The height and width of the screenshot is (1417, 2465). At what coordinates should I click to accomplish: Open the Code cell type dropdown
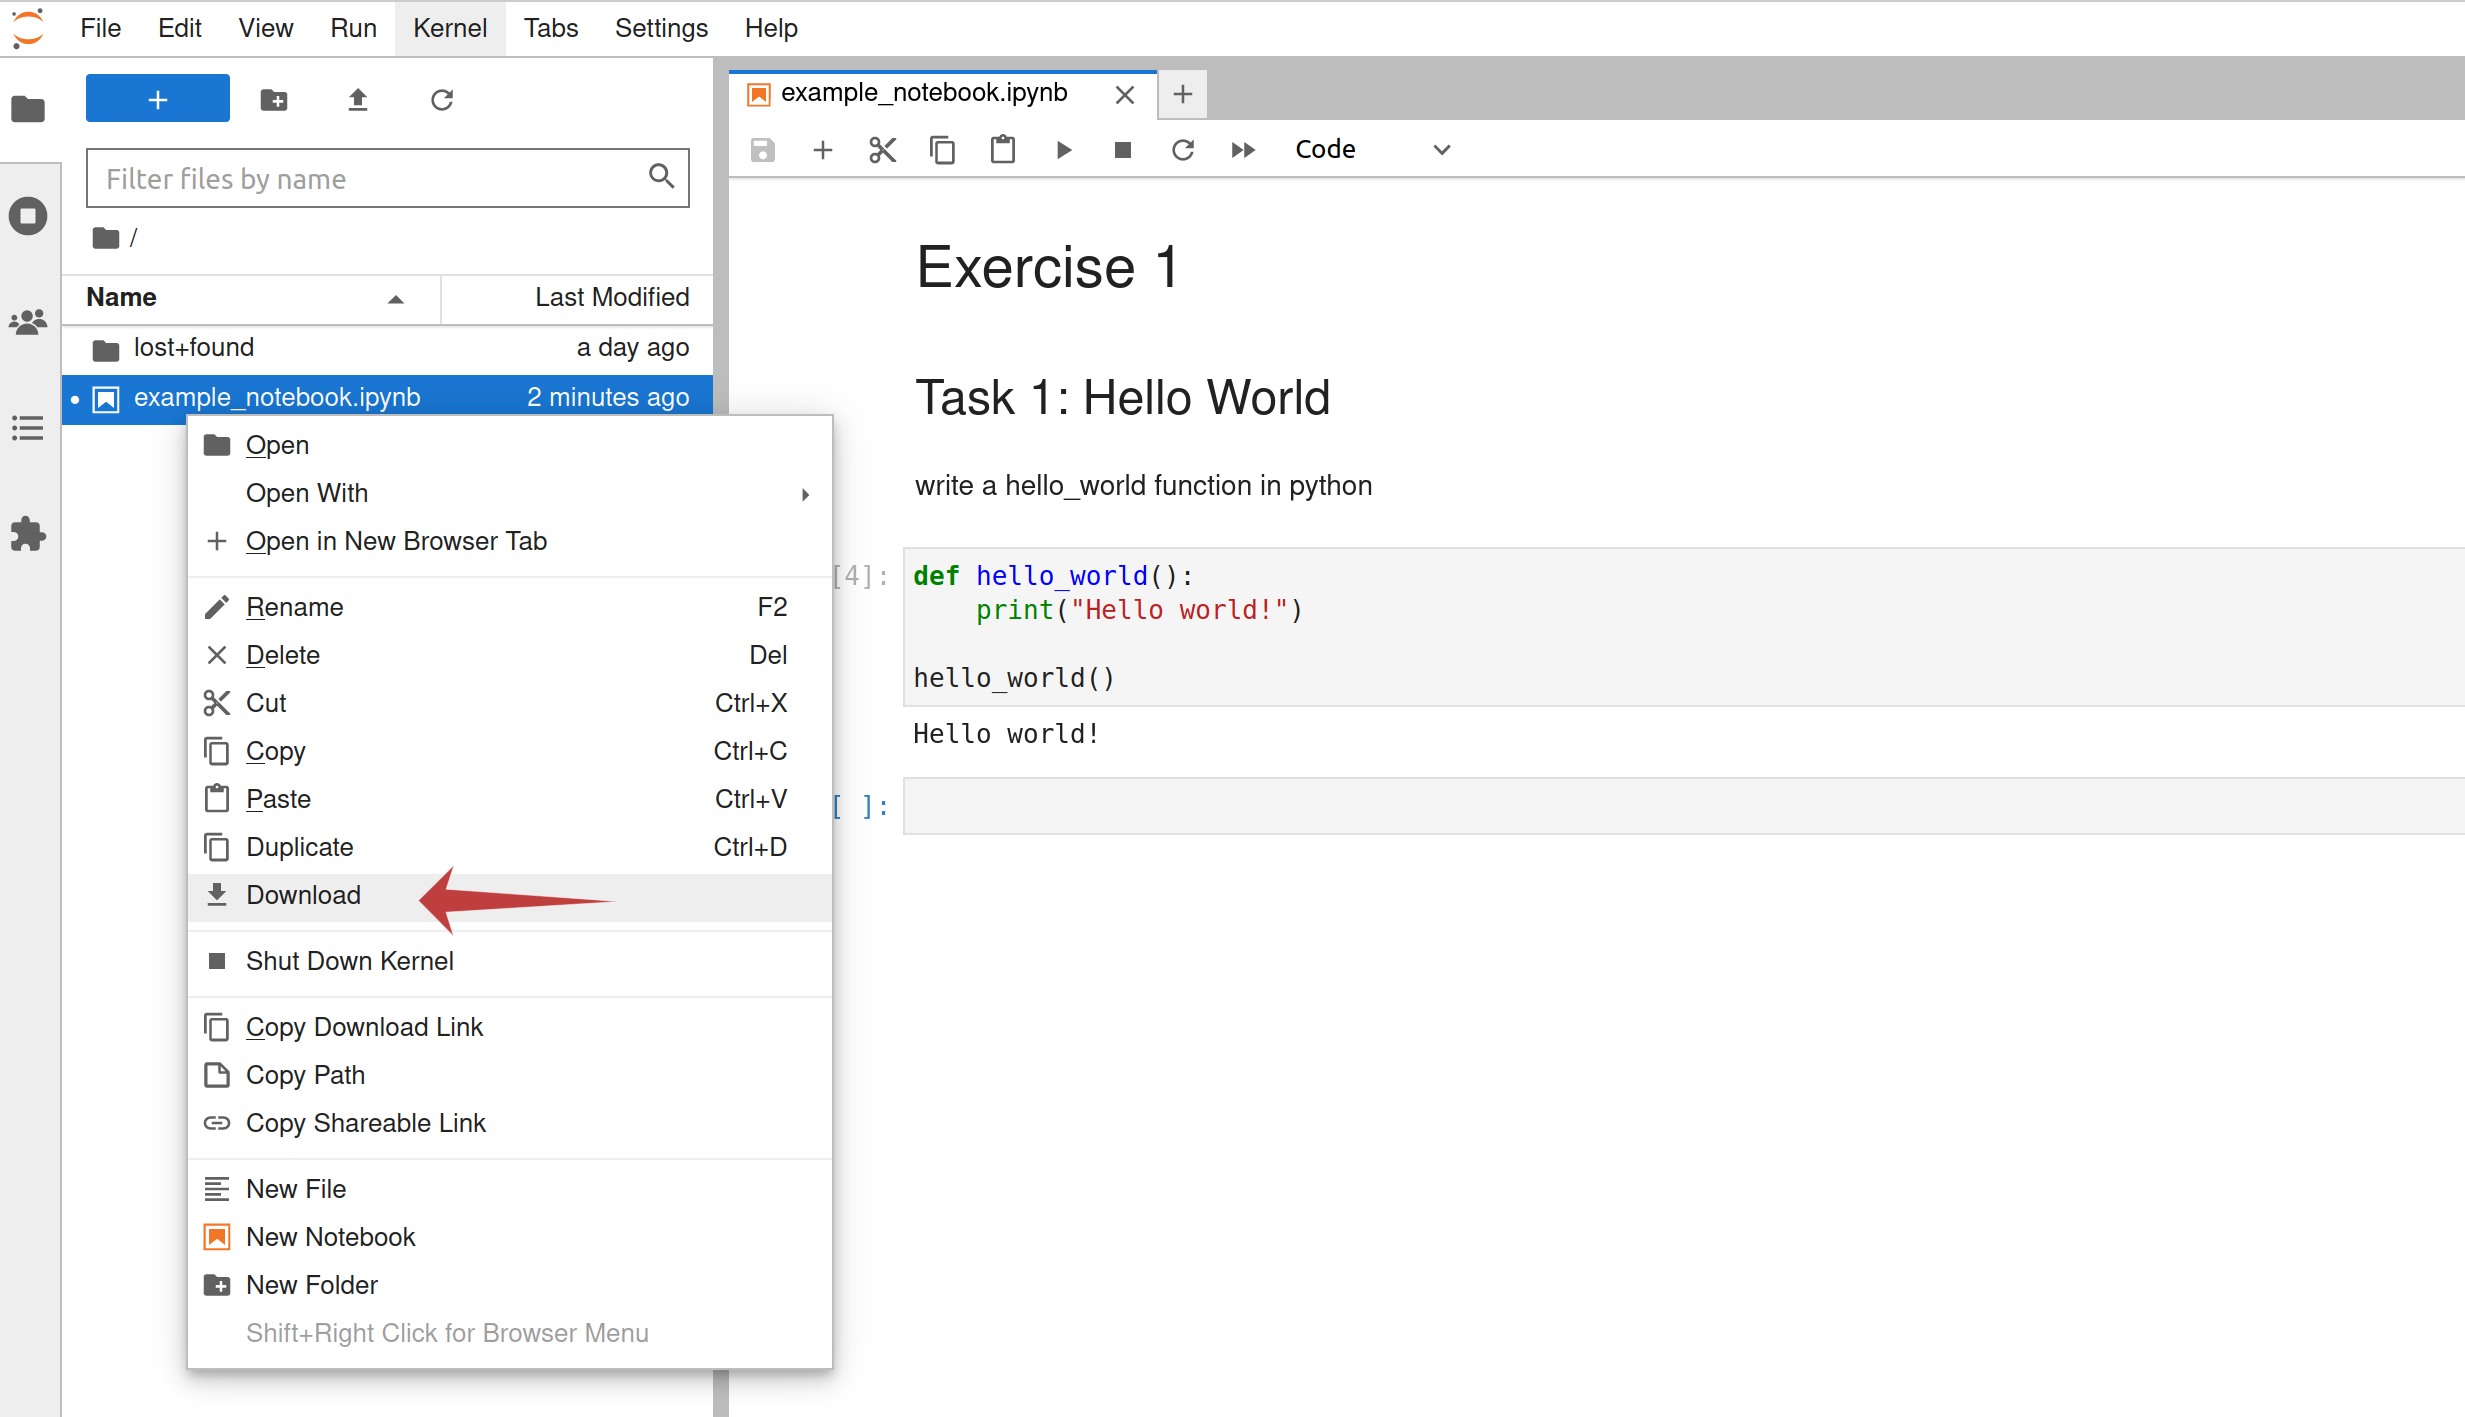pos(1372,150)
